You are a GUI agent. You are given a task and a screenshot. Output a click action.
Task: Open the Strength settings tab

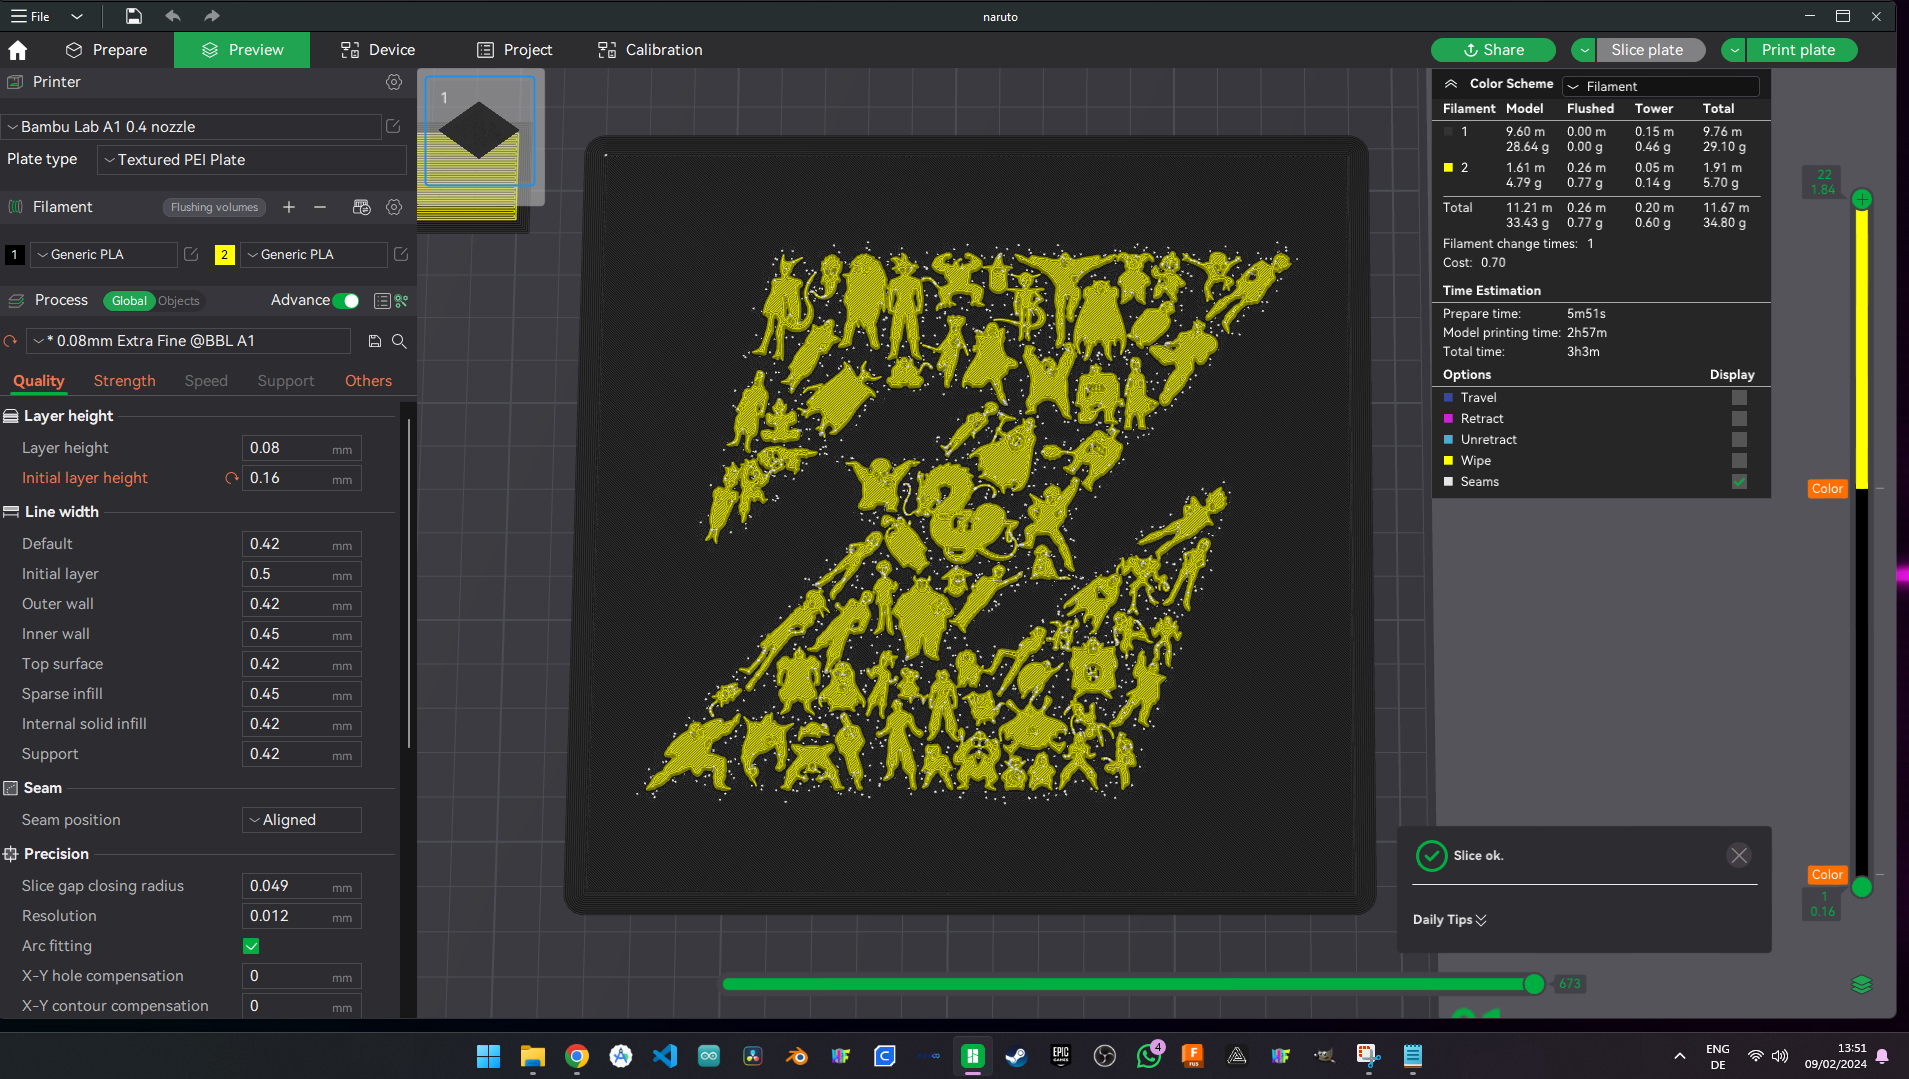point(124,381)
